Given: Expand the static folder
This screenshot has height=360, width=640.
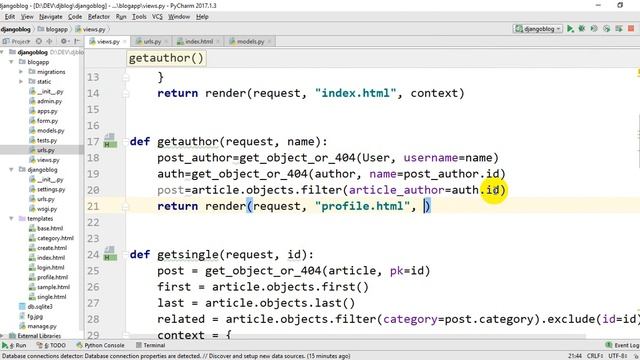Looking at the screenshot, I should click(x=21, y=82).
